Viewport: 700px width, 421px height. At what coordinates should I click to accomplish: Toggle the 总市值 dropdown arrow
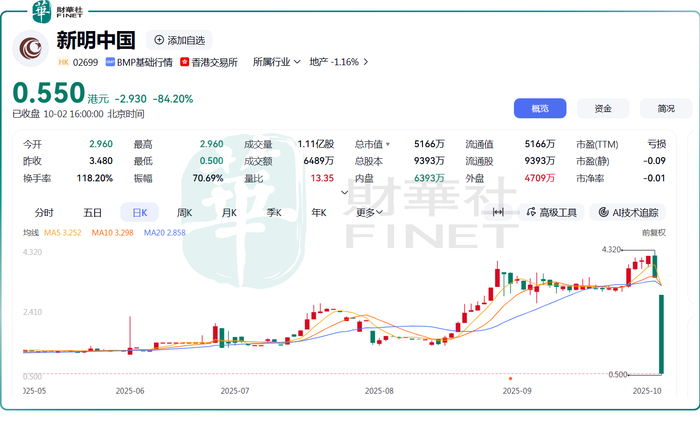[388, 144]
